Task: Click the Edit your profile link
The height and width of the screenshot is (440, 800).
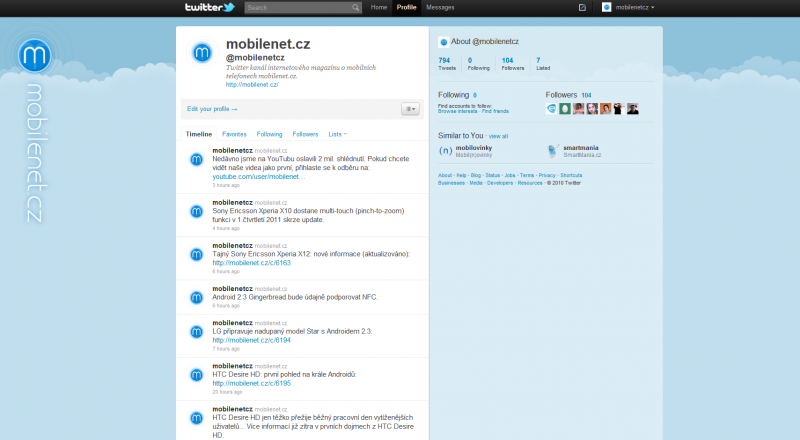Action: click(212, 108)
